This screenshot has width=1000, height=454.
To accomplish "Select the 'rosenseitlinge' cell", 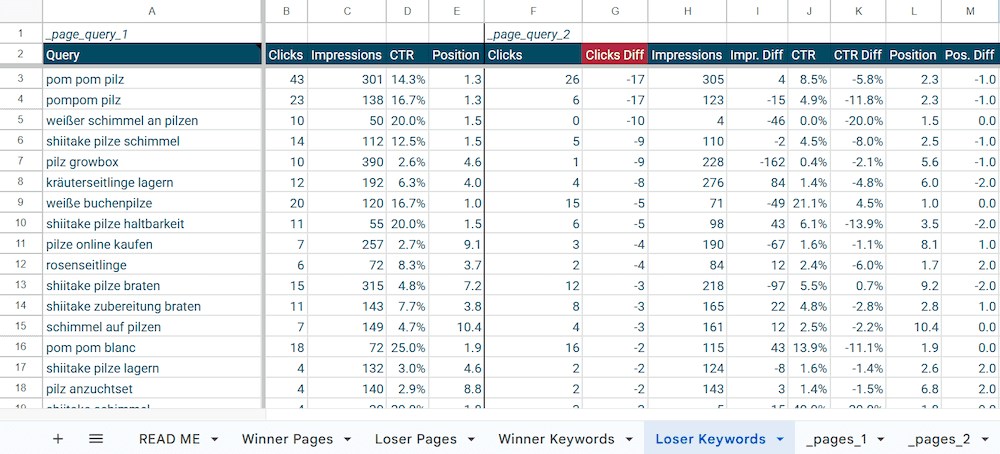I will pyautogui.click(x=152, y=265).
